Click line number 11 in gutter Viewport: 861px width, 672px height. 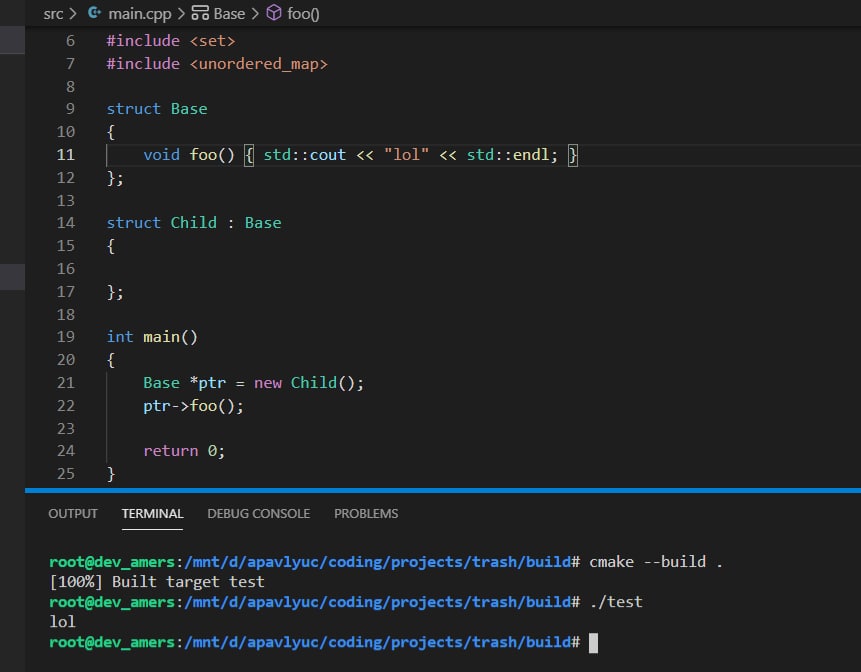[x=66, y=155]
